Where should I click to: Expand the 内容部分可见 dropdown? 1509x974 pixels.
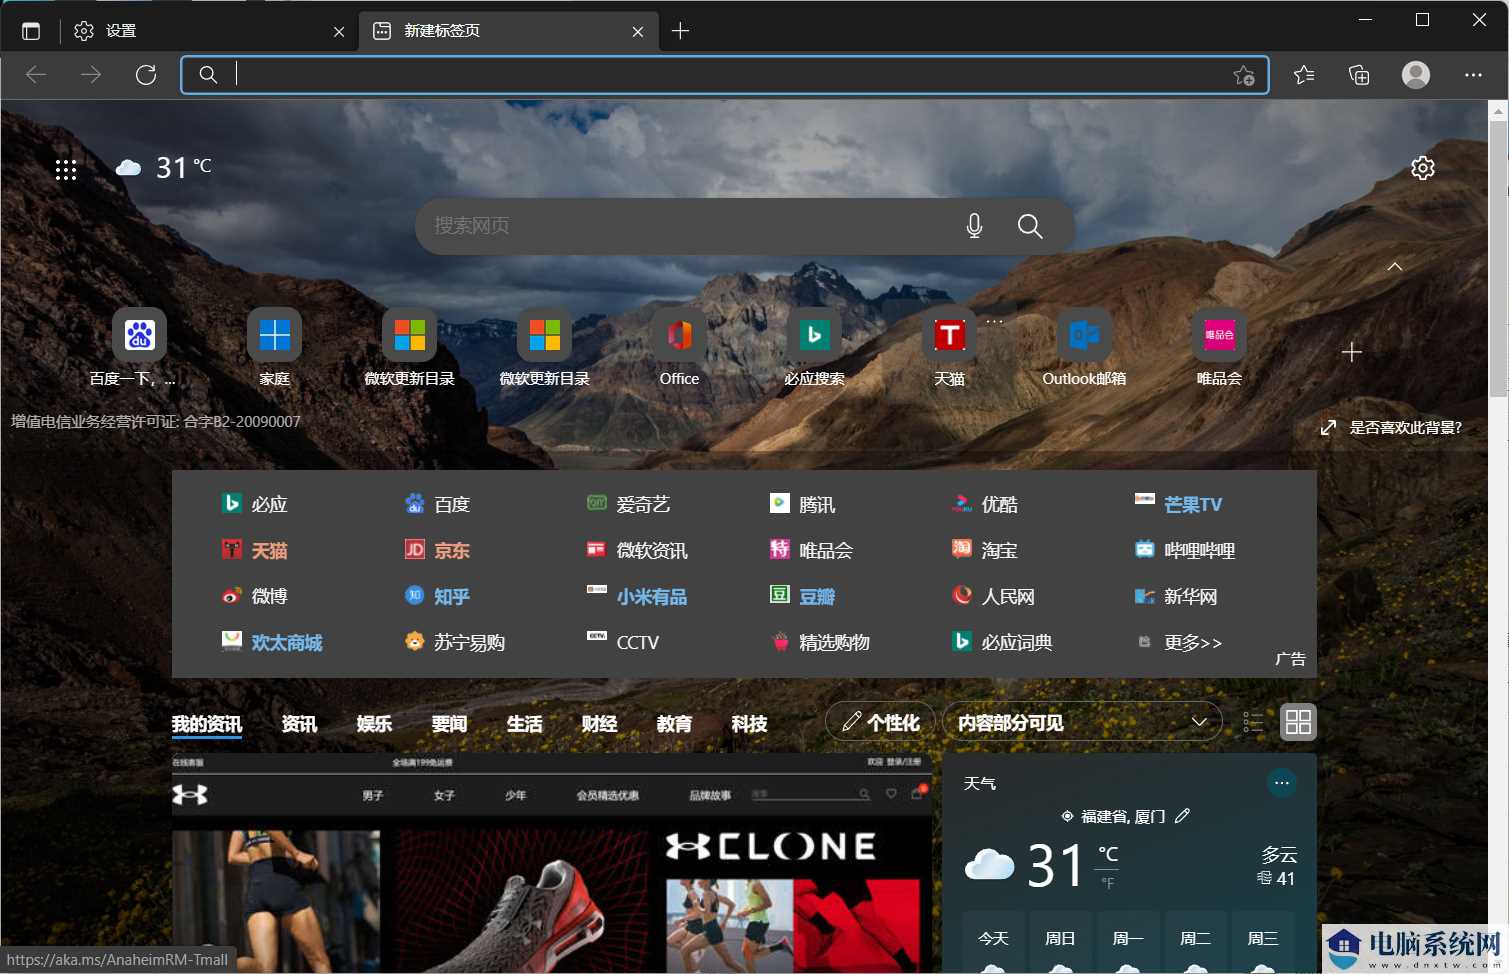pos(1082,722)
